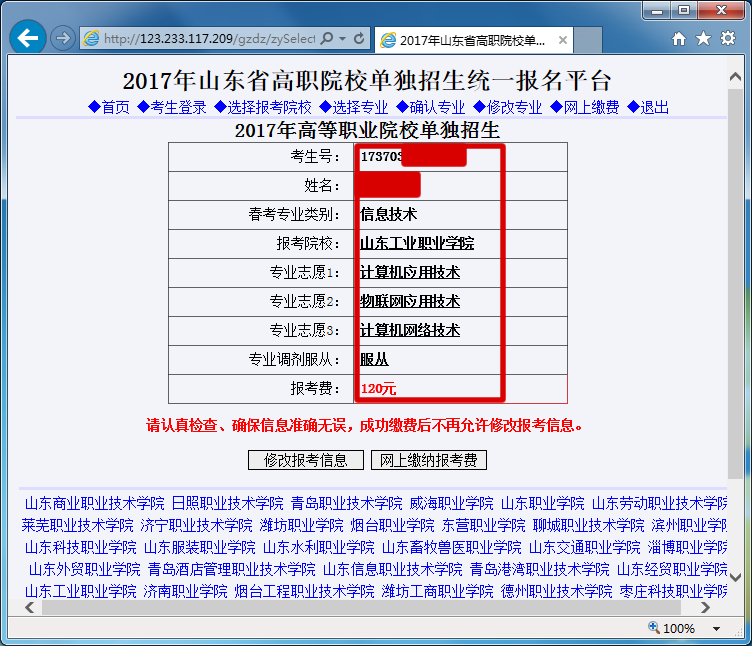The image size is (752, 646).
Task: Click the 修改报考信息 button
Action: click(306, 460)
